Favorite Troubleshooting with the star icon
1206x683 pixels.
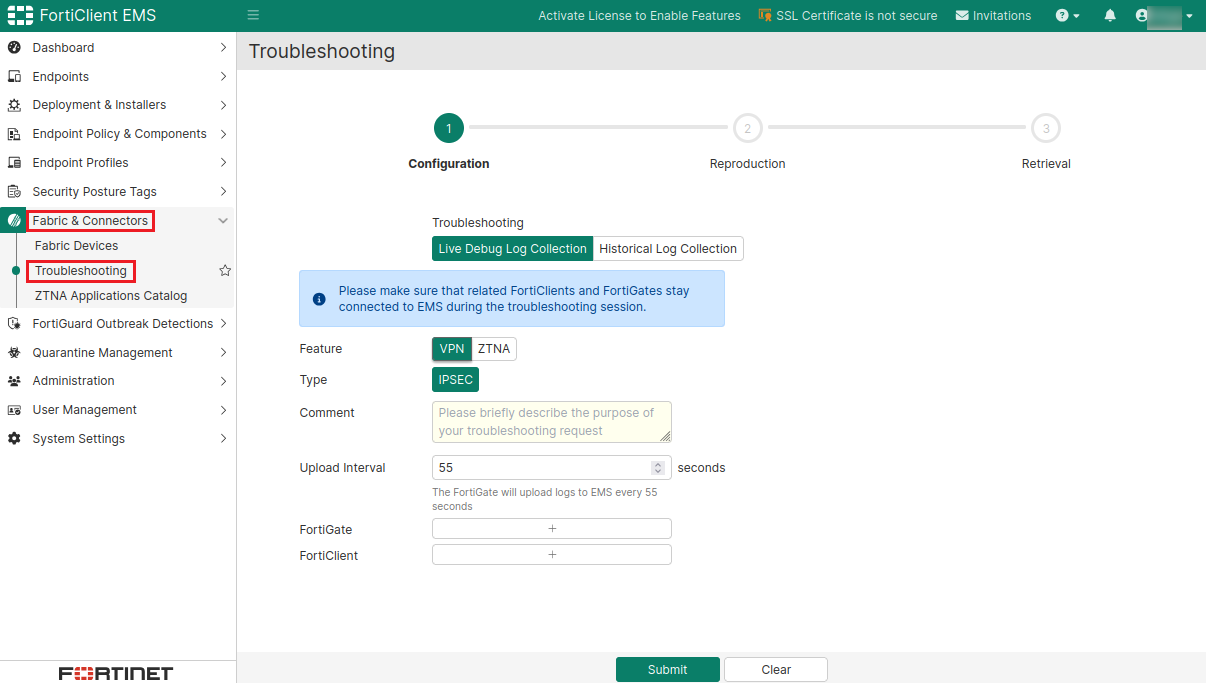(225, 271)
